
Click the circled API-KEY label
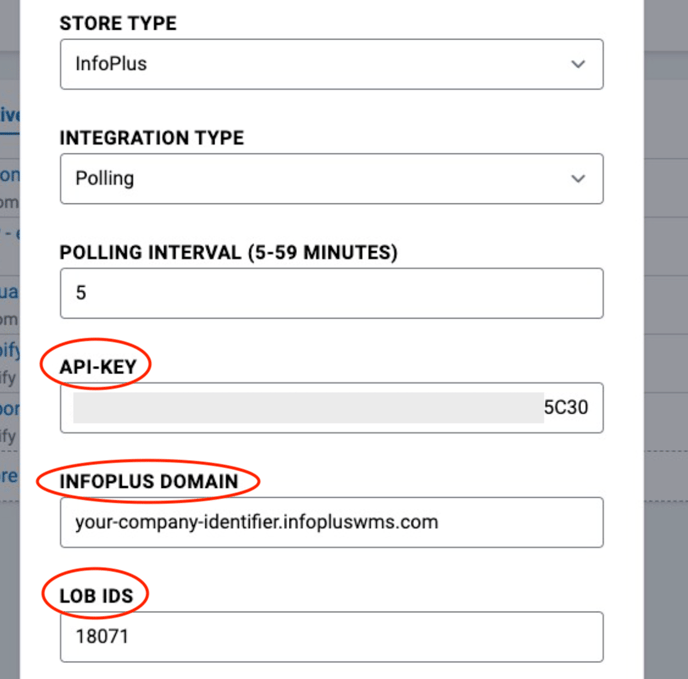98,367
